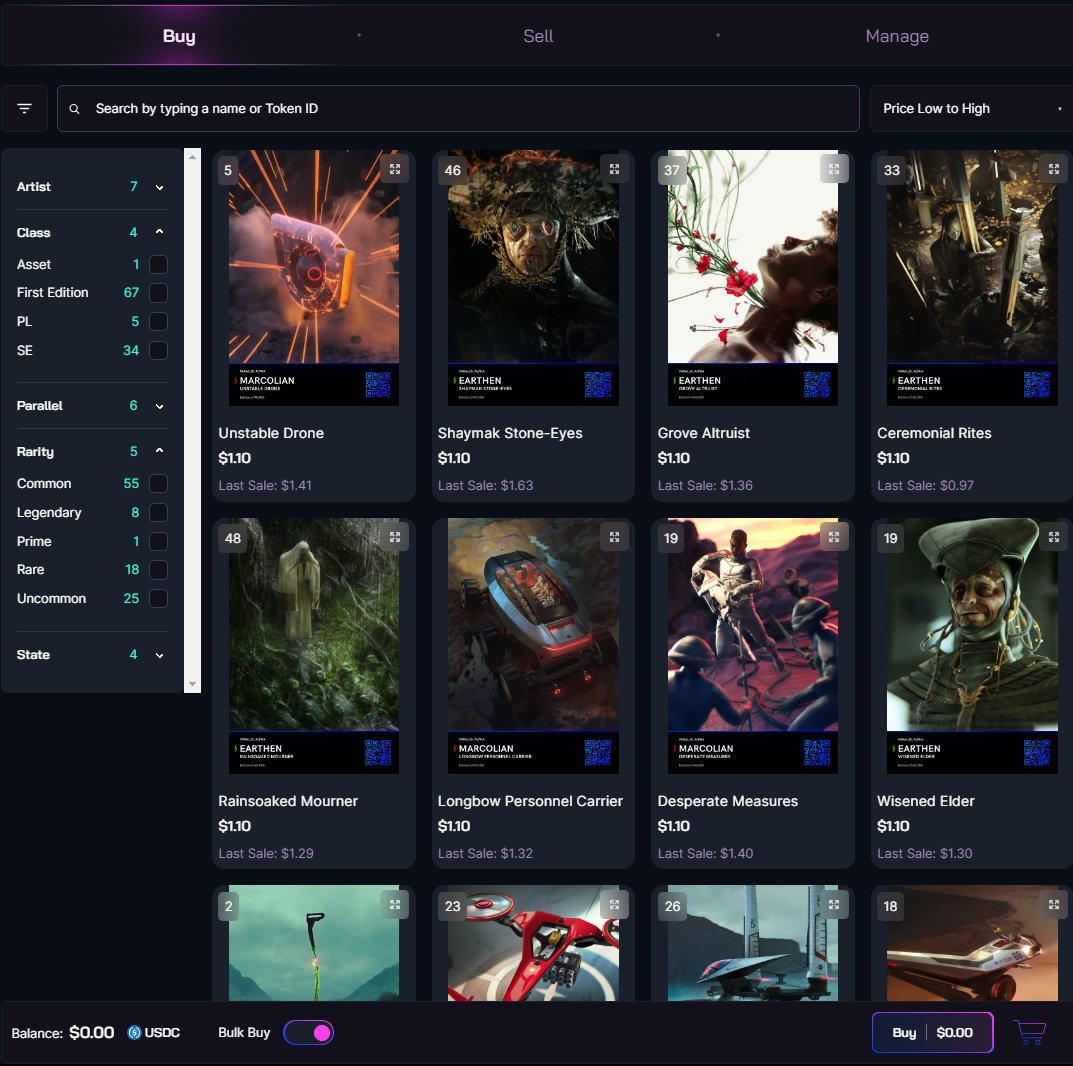Screen dimensions: 1073x1066
Task: Expand the card image numbered 18
Action: pos(1054,905)
